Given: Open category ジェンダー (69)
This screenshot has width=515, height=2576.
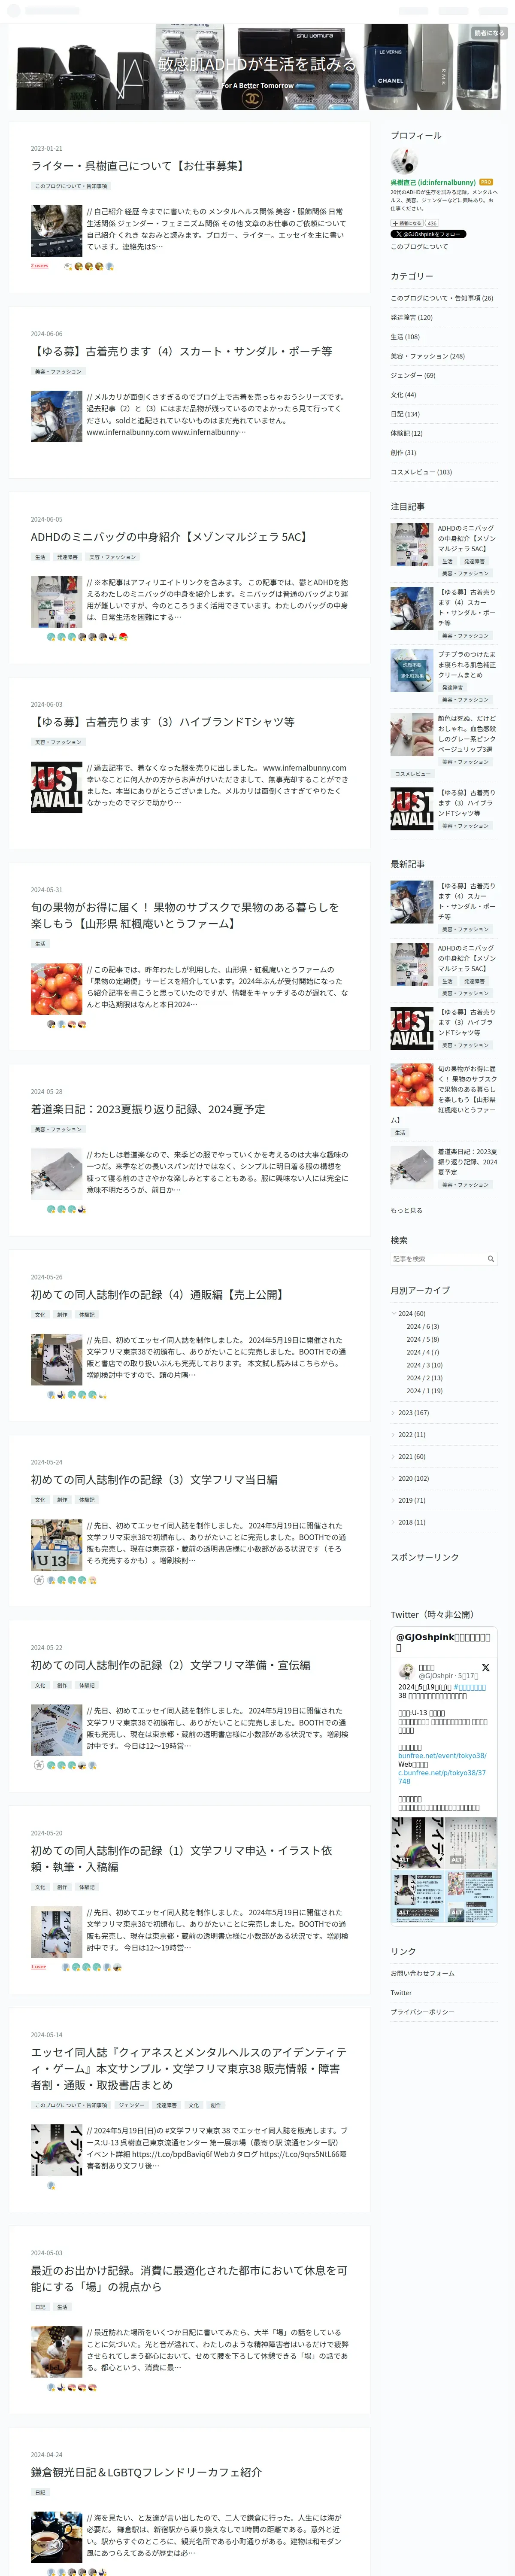Looking at the screenshot, I should (413, 375).
